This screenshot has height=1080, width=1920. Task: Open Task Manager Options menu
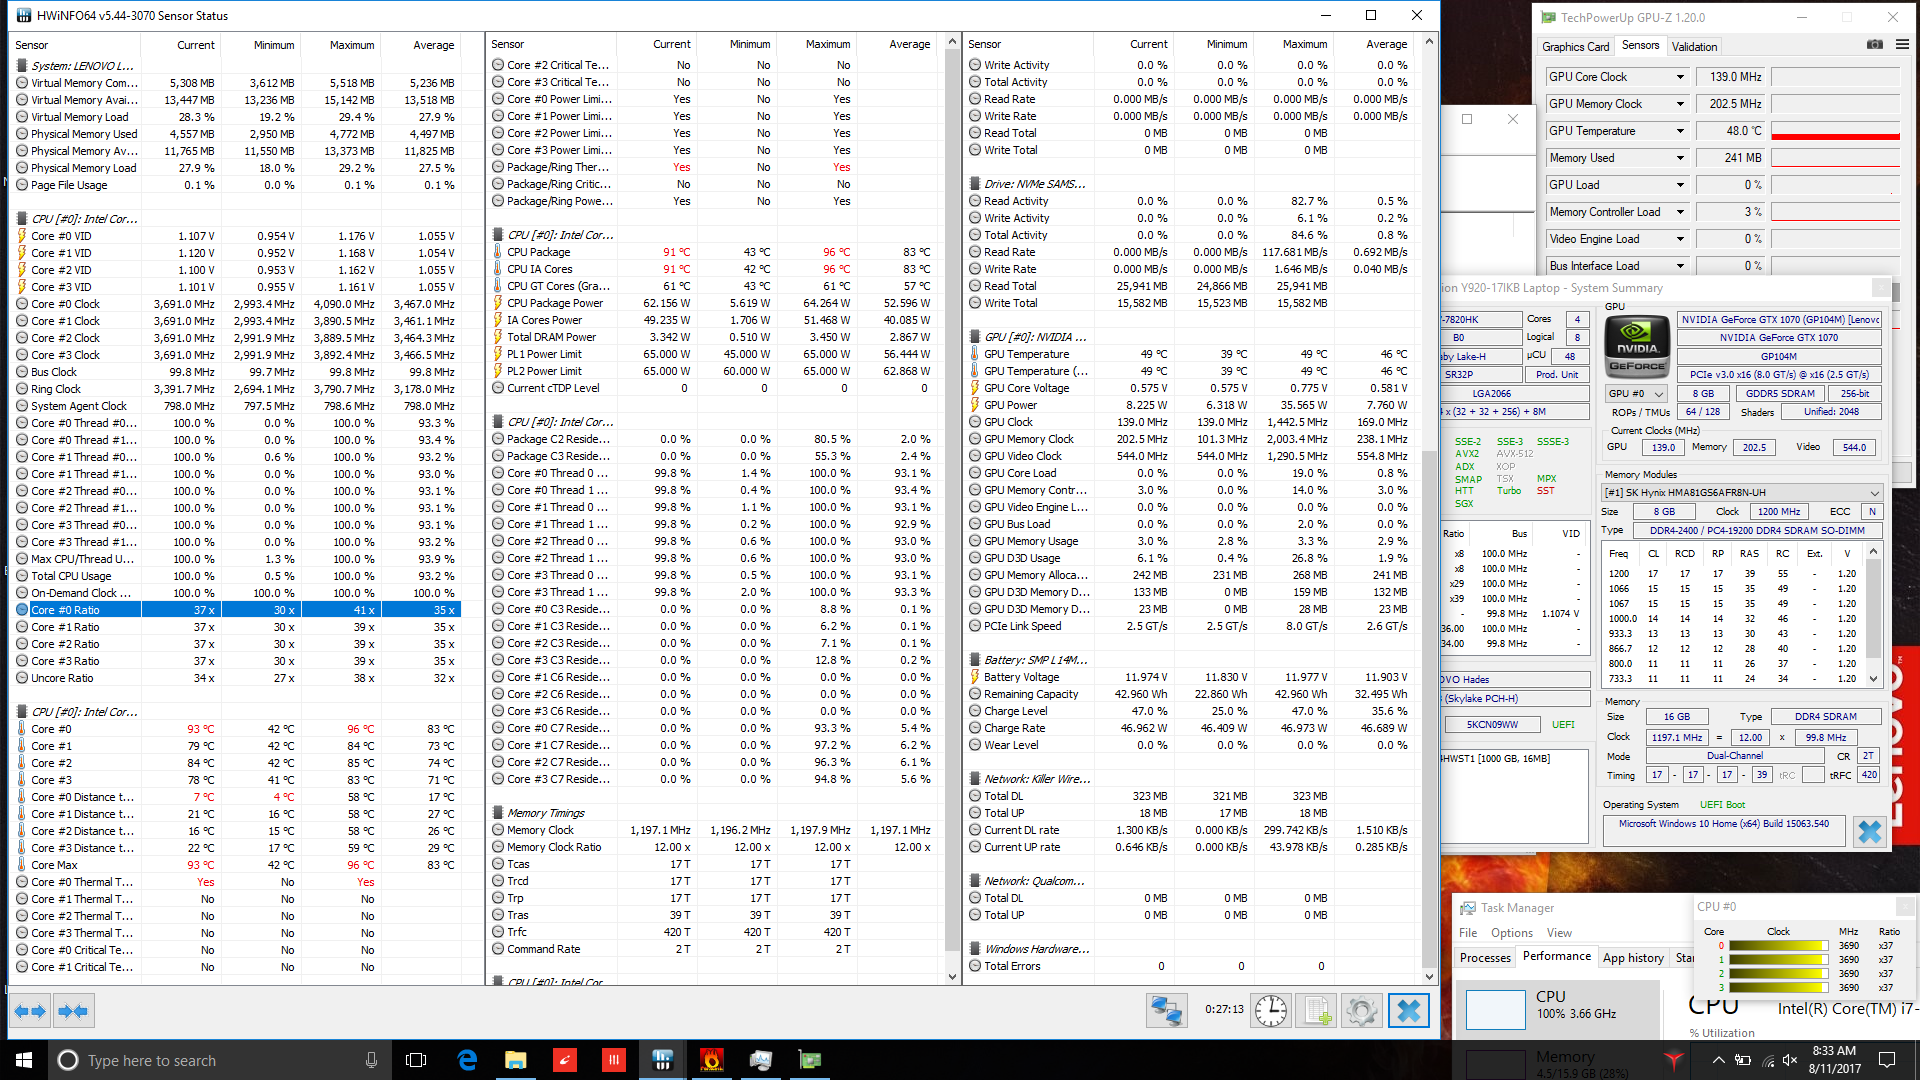(1511, 933)
